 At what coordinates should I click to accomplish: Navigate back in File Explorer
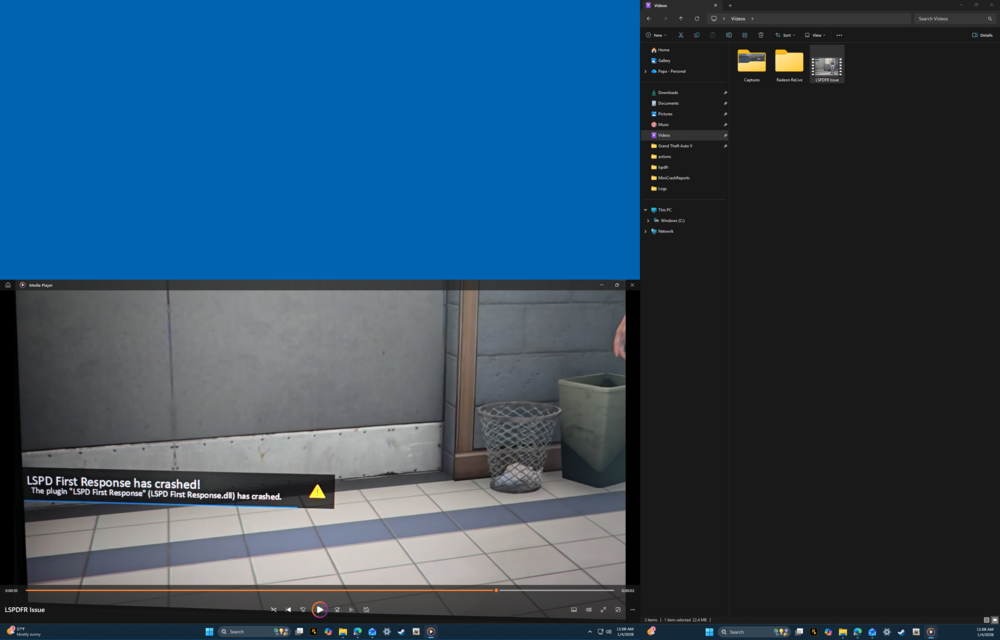click(647, 18)
